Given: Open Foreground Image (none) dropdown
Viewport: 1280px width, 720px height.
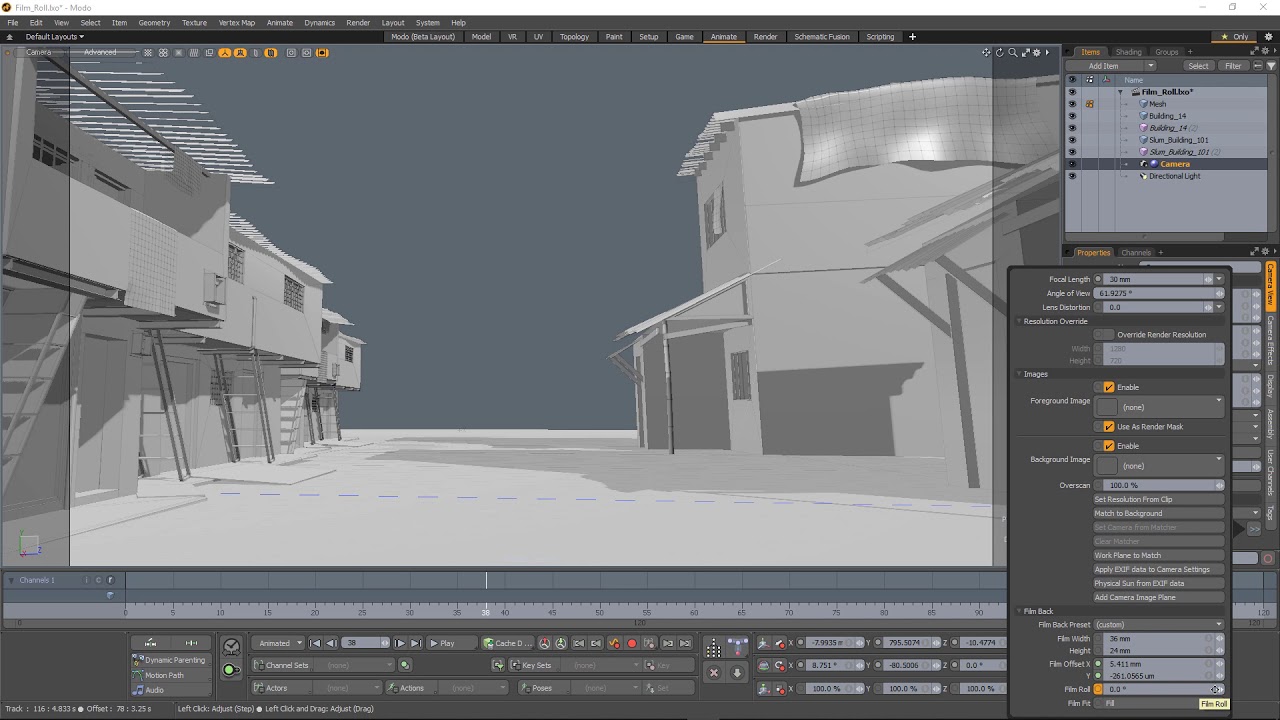Looking at the screenshot, I should (x=1159, y=407).
